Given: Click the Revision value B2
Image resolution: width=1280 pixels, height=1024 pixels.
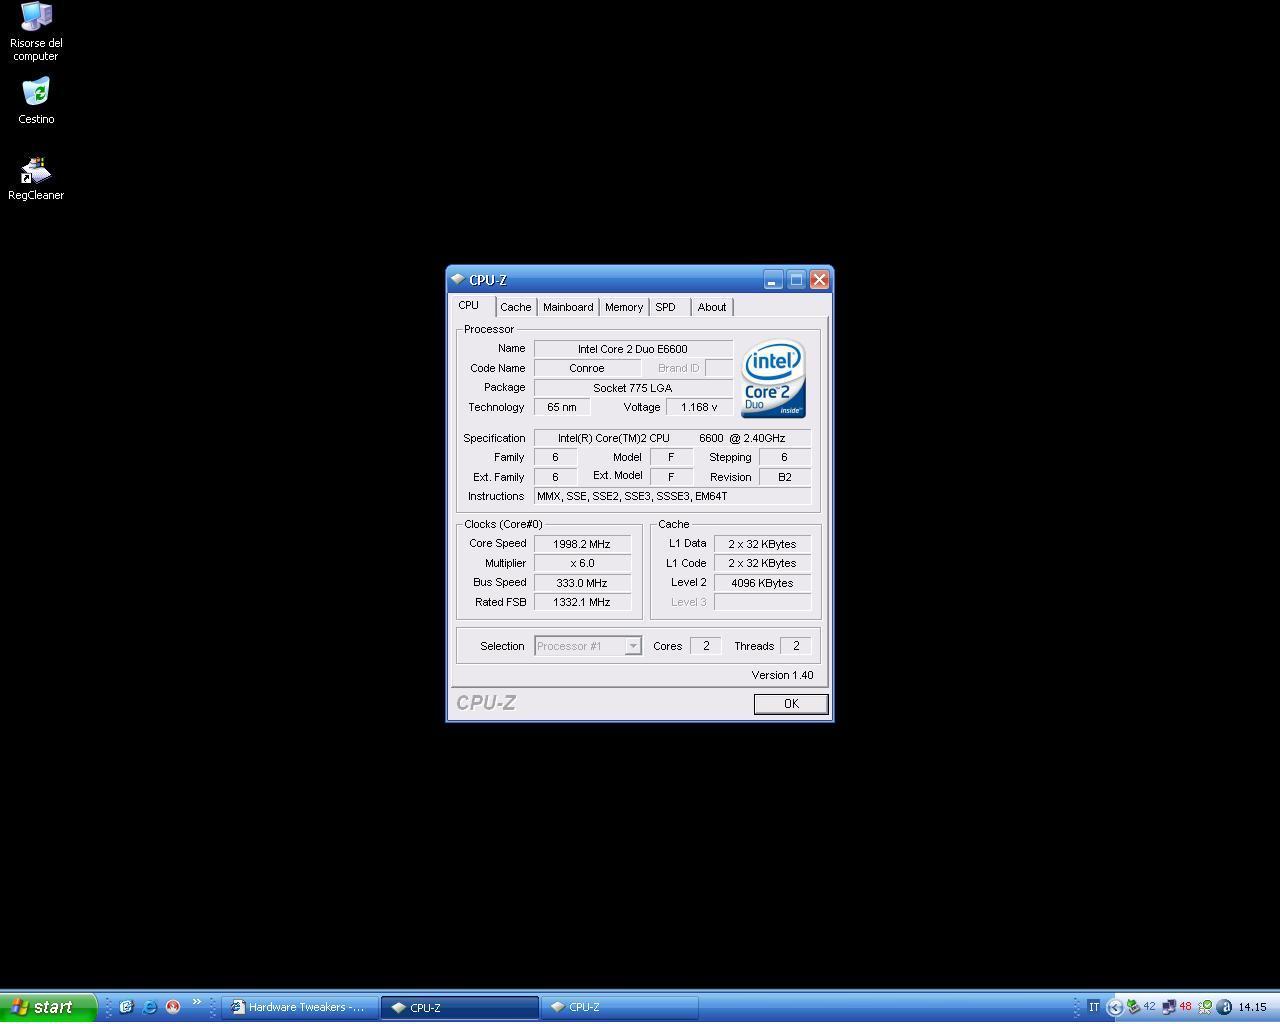Looking at the screenshot, I should [x=785, y=477].
